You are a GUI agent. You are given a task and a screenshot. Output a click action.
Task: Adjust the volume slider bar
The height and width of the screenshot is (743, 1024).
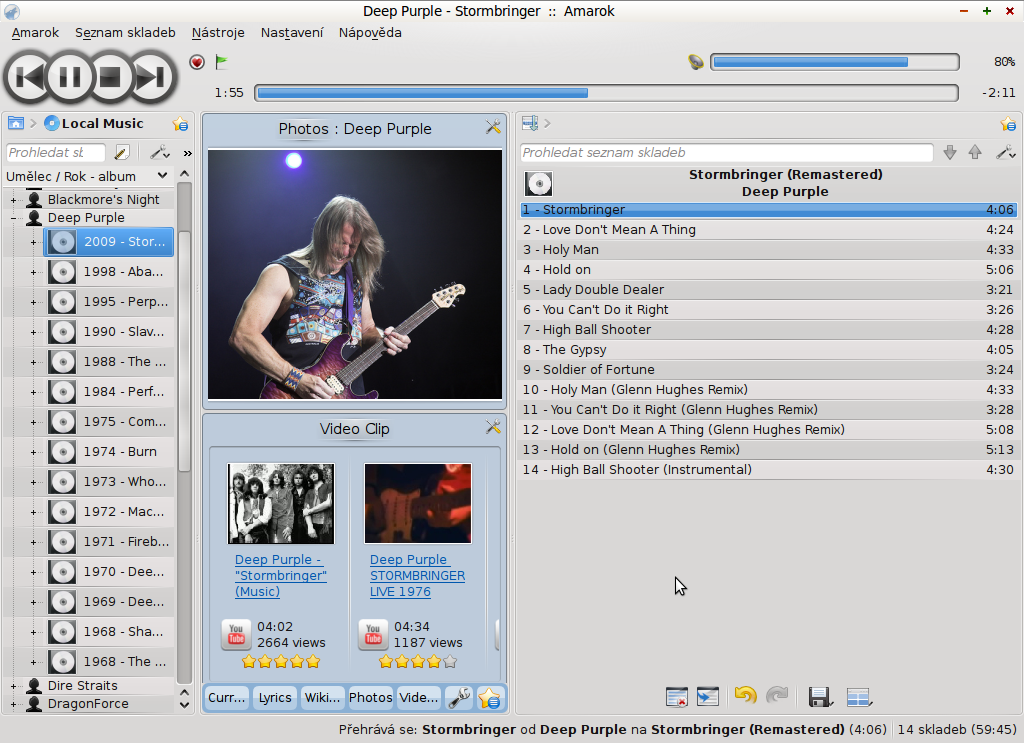835,62
